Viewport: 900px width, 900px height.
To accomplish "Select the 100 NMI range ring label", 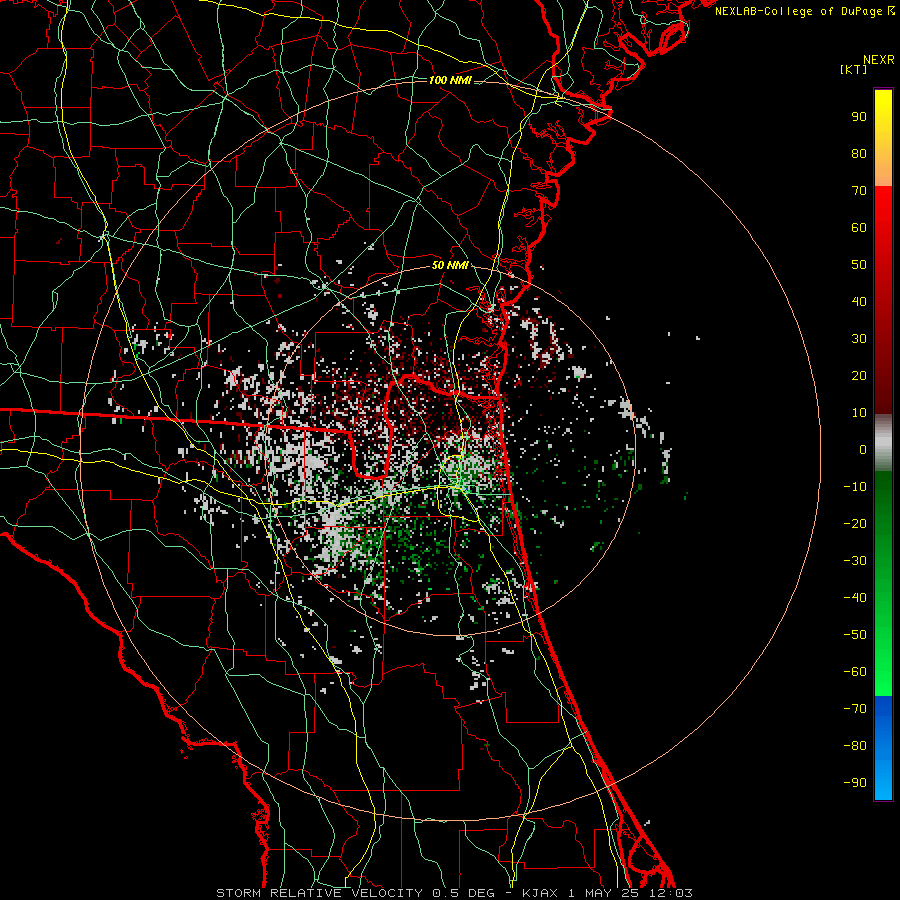I will 450,80.
